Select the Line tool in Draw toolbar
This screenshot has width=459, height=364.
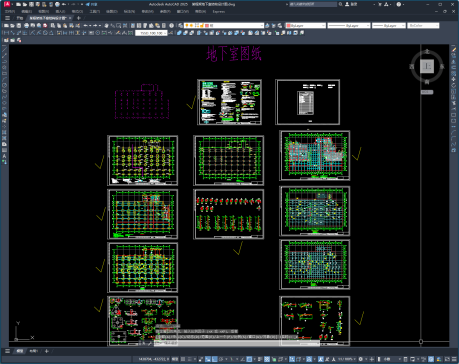(4, 50)
